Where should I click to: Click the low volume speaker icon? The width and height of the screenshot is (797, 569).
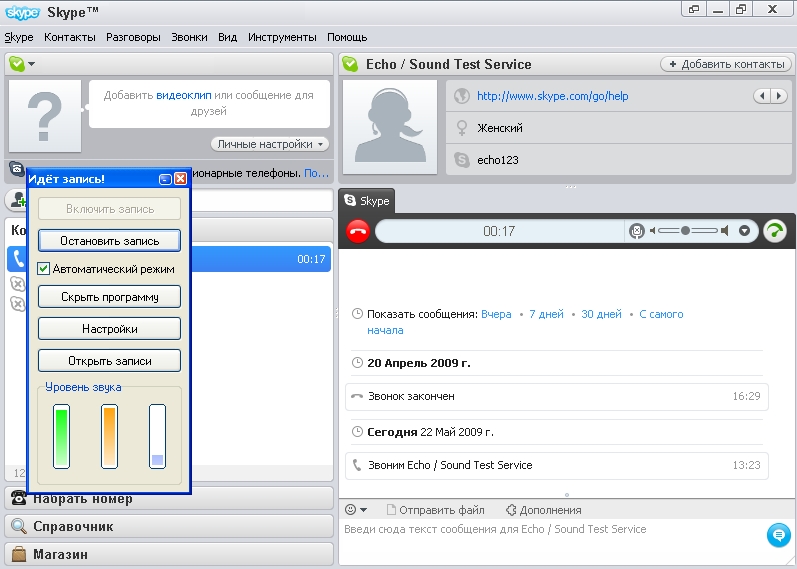[x=652, y=231]
